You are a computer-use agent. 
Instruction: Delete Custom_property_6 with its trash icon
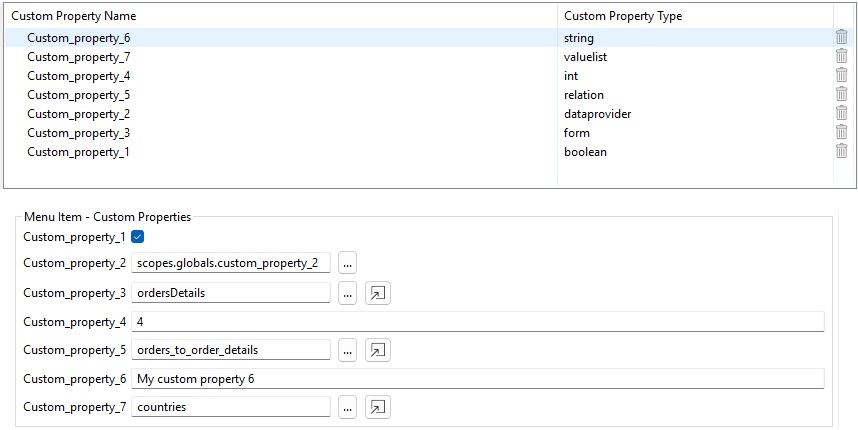[842, 37]
